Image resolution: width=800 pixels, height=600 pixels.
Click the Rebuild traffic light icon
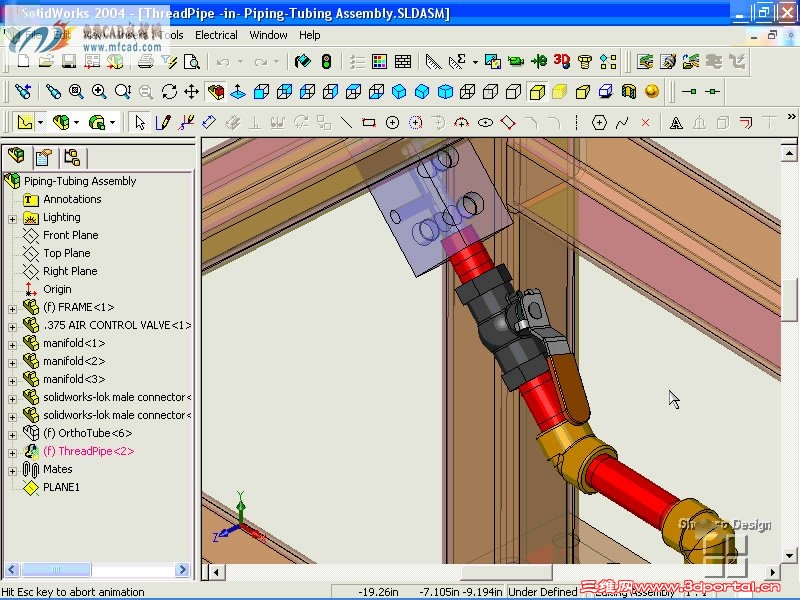coord(327,62)
